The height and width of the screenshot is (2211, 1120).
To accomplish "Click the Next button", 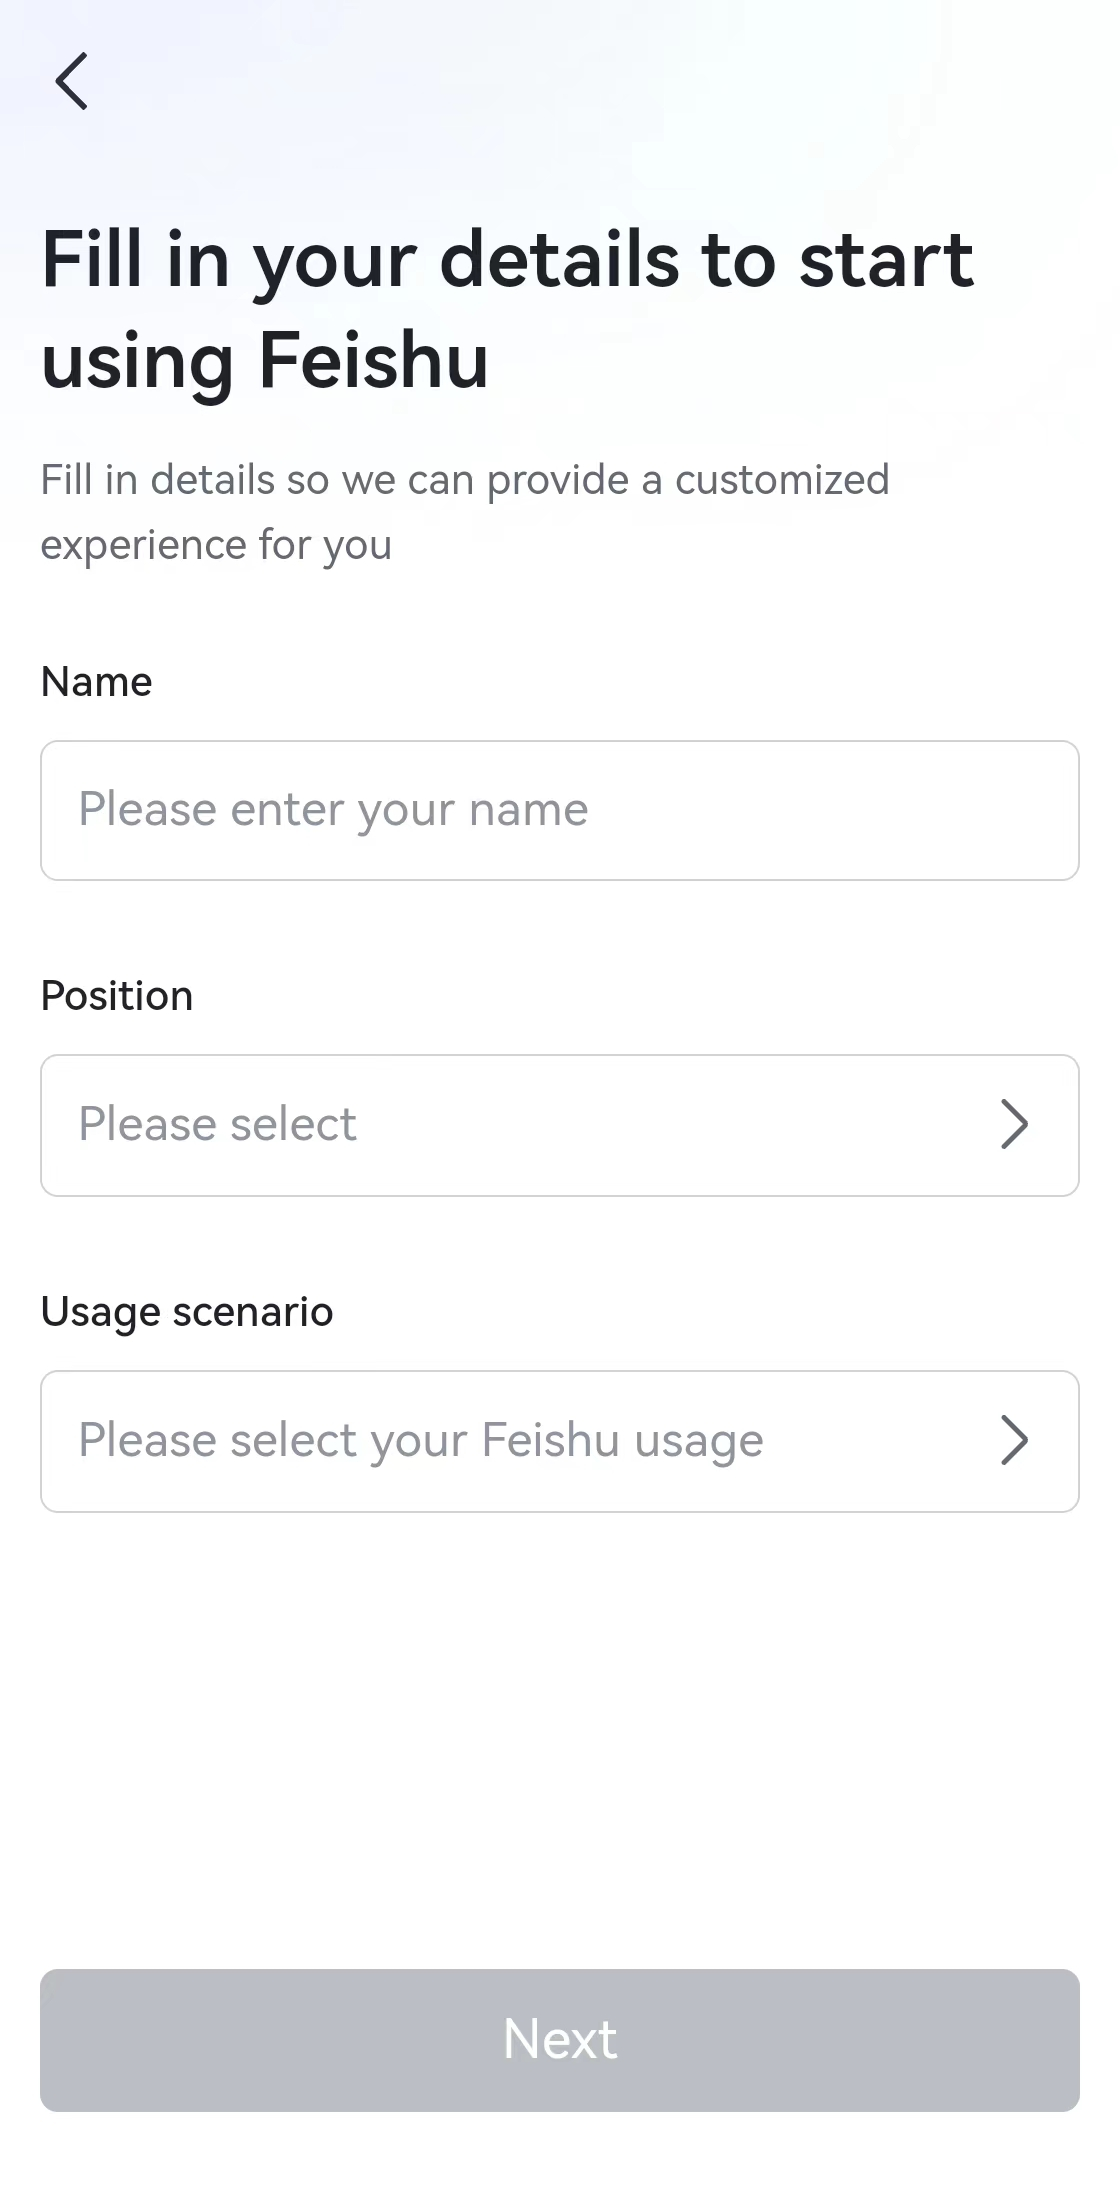I will tap(560, 2040).
